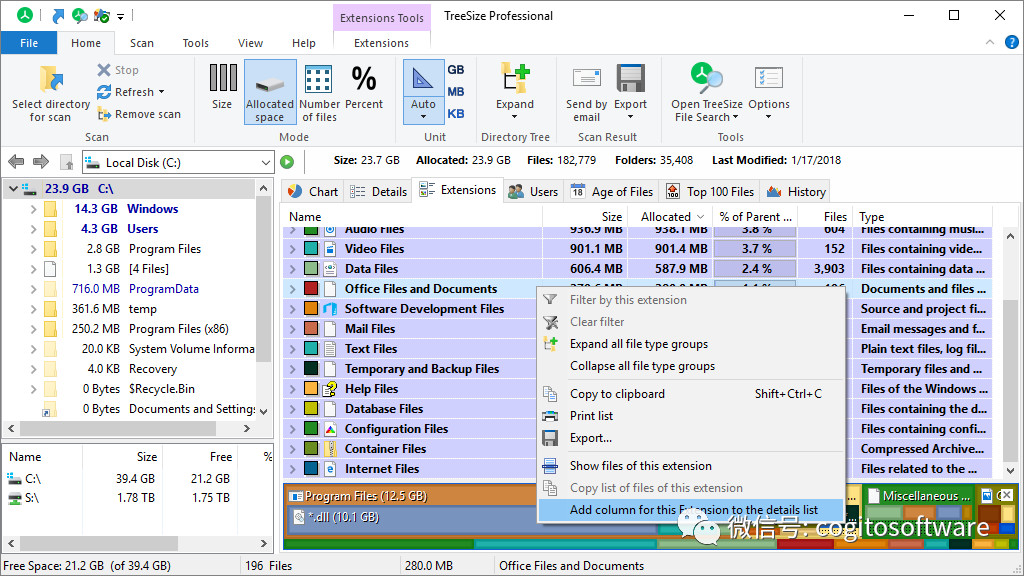This screenshot has width=1024, height=576.
Task: Open the Details tab
Action: 378,191
